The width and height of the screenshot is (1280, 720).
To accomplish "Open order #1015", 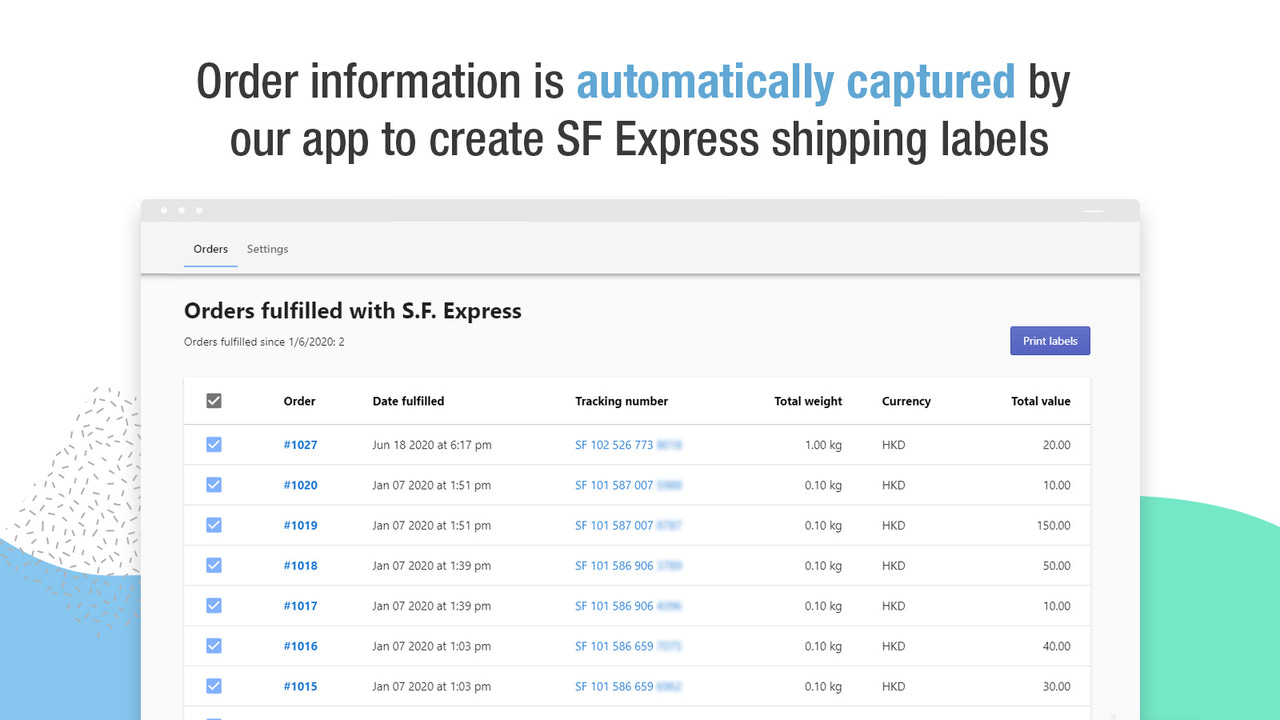I will [300, 686].
